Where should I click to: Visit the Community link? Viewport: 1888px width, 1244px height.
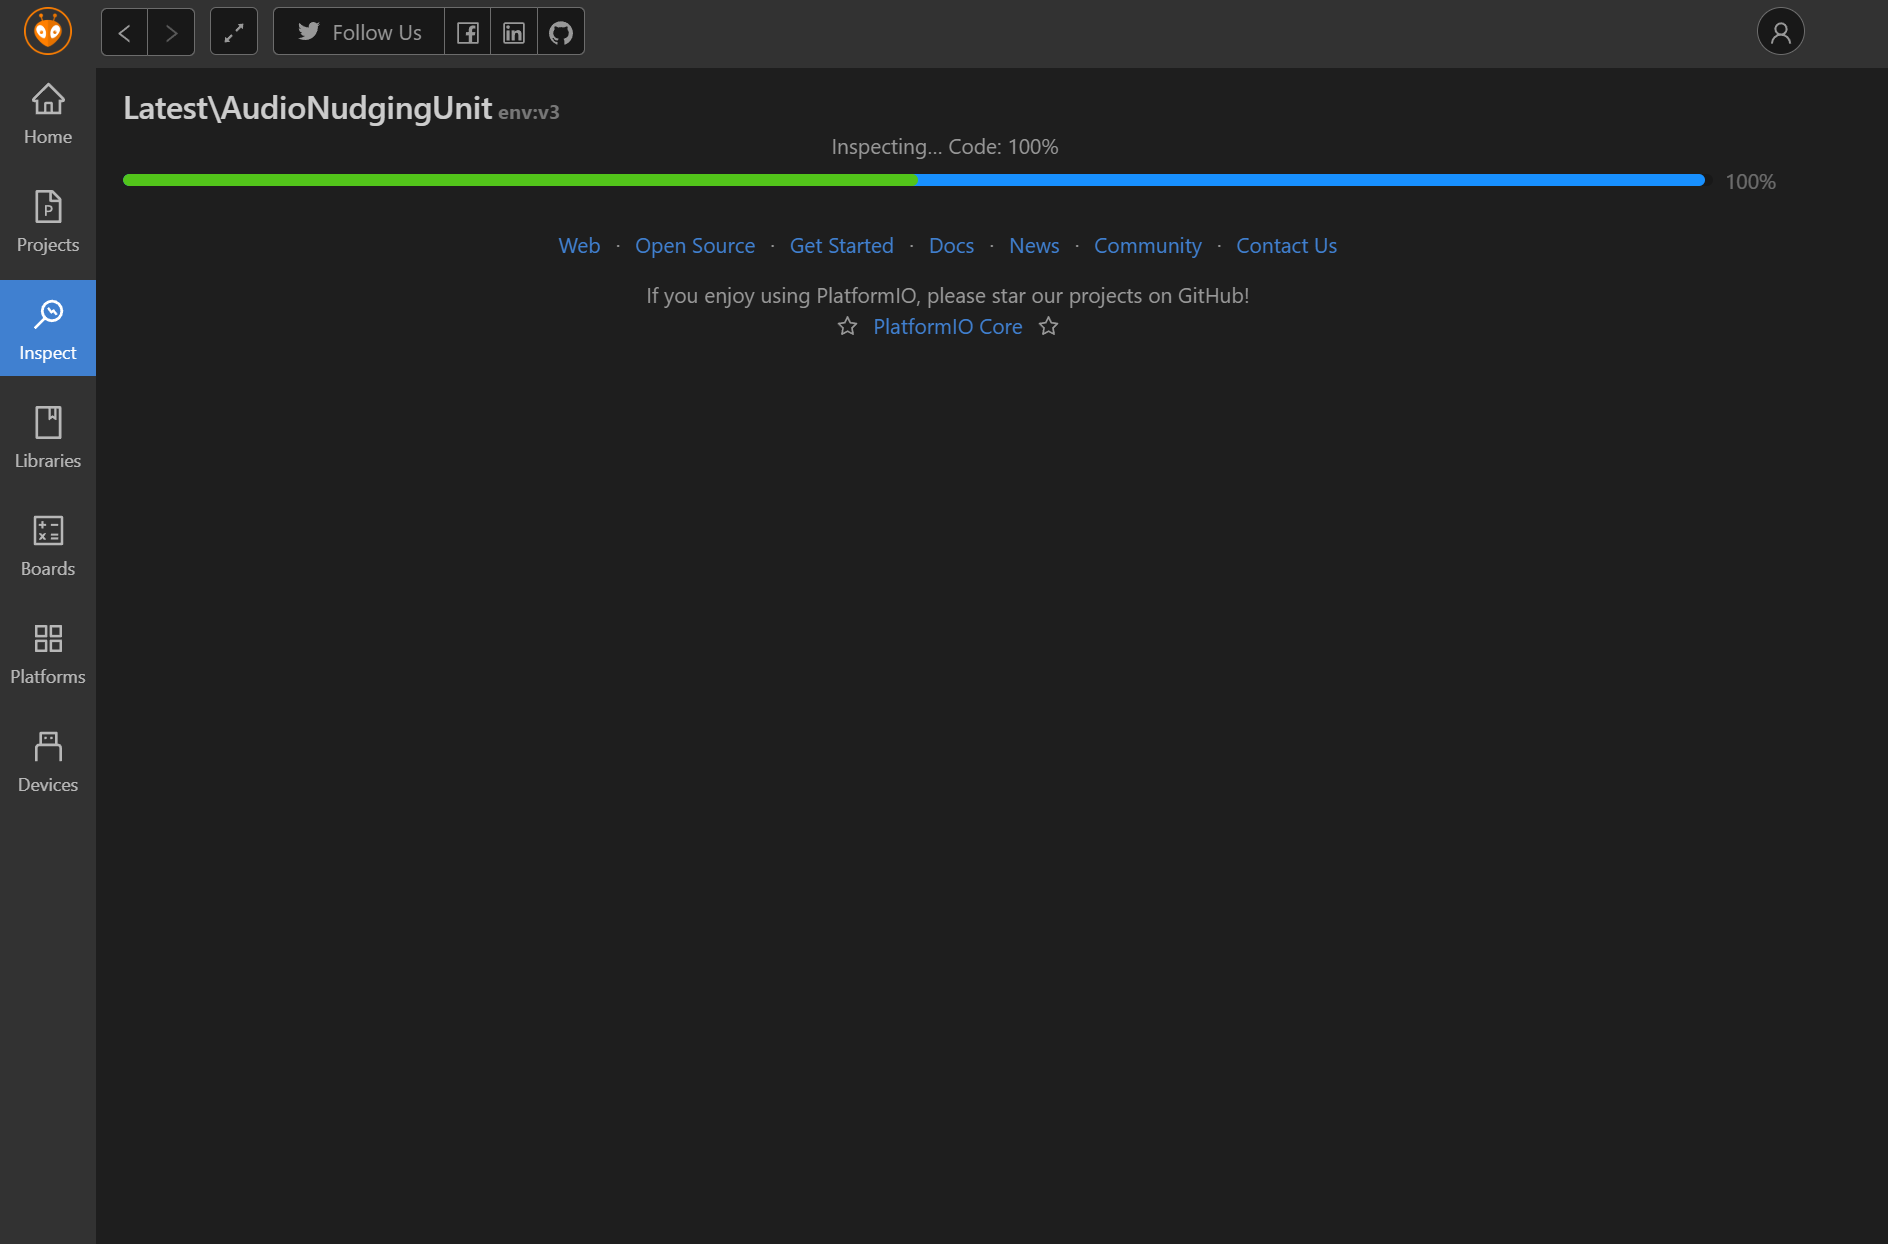pos(1148,246)
